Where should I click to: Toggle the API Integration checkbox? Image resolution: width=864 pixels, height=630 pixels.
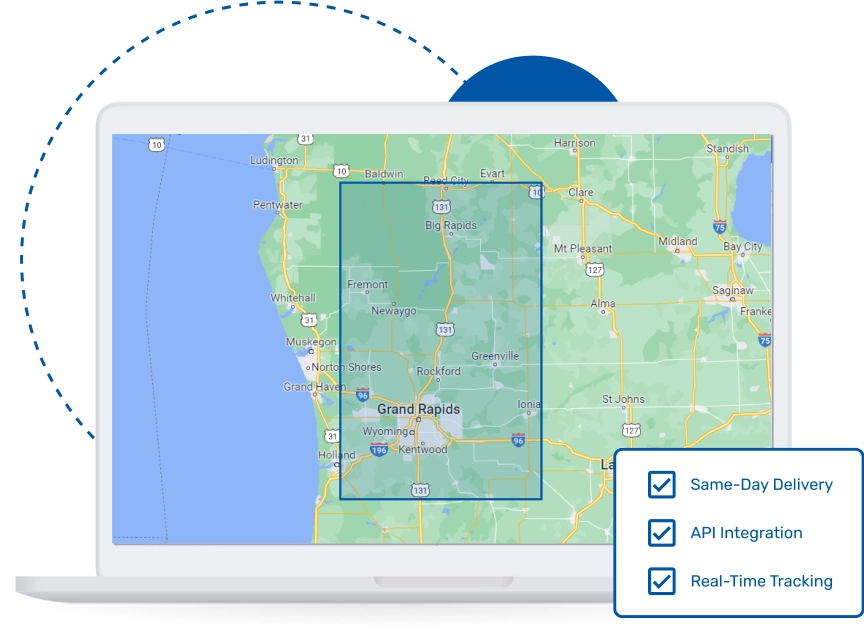click(x=661, y=533)
